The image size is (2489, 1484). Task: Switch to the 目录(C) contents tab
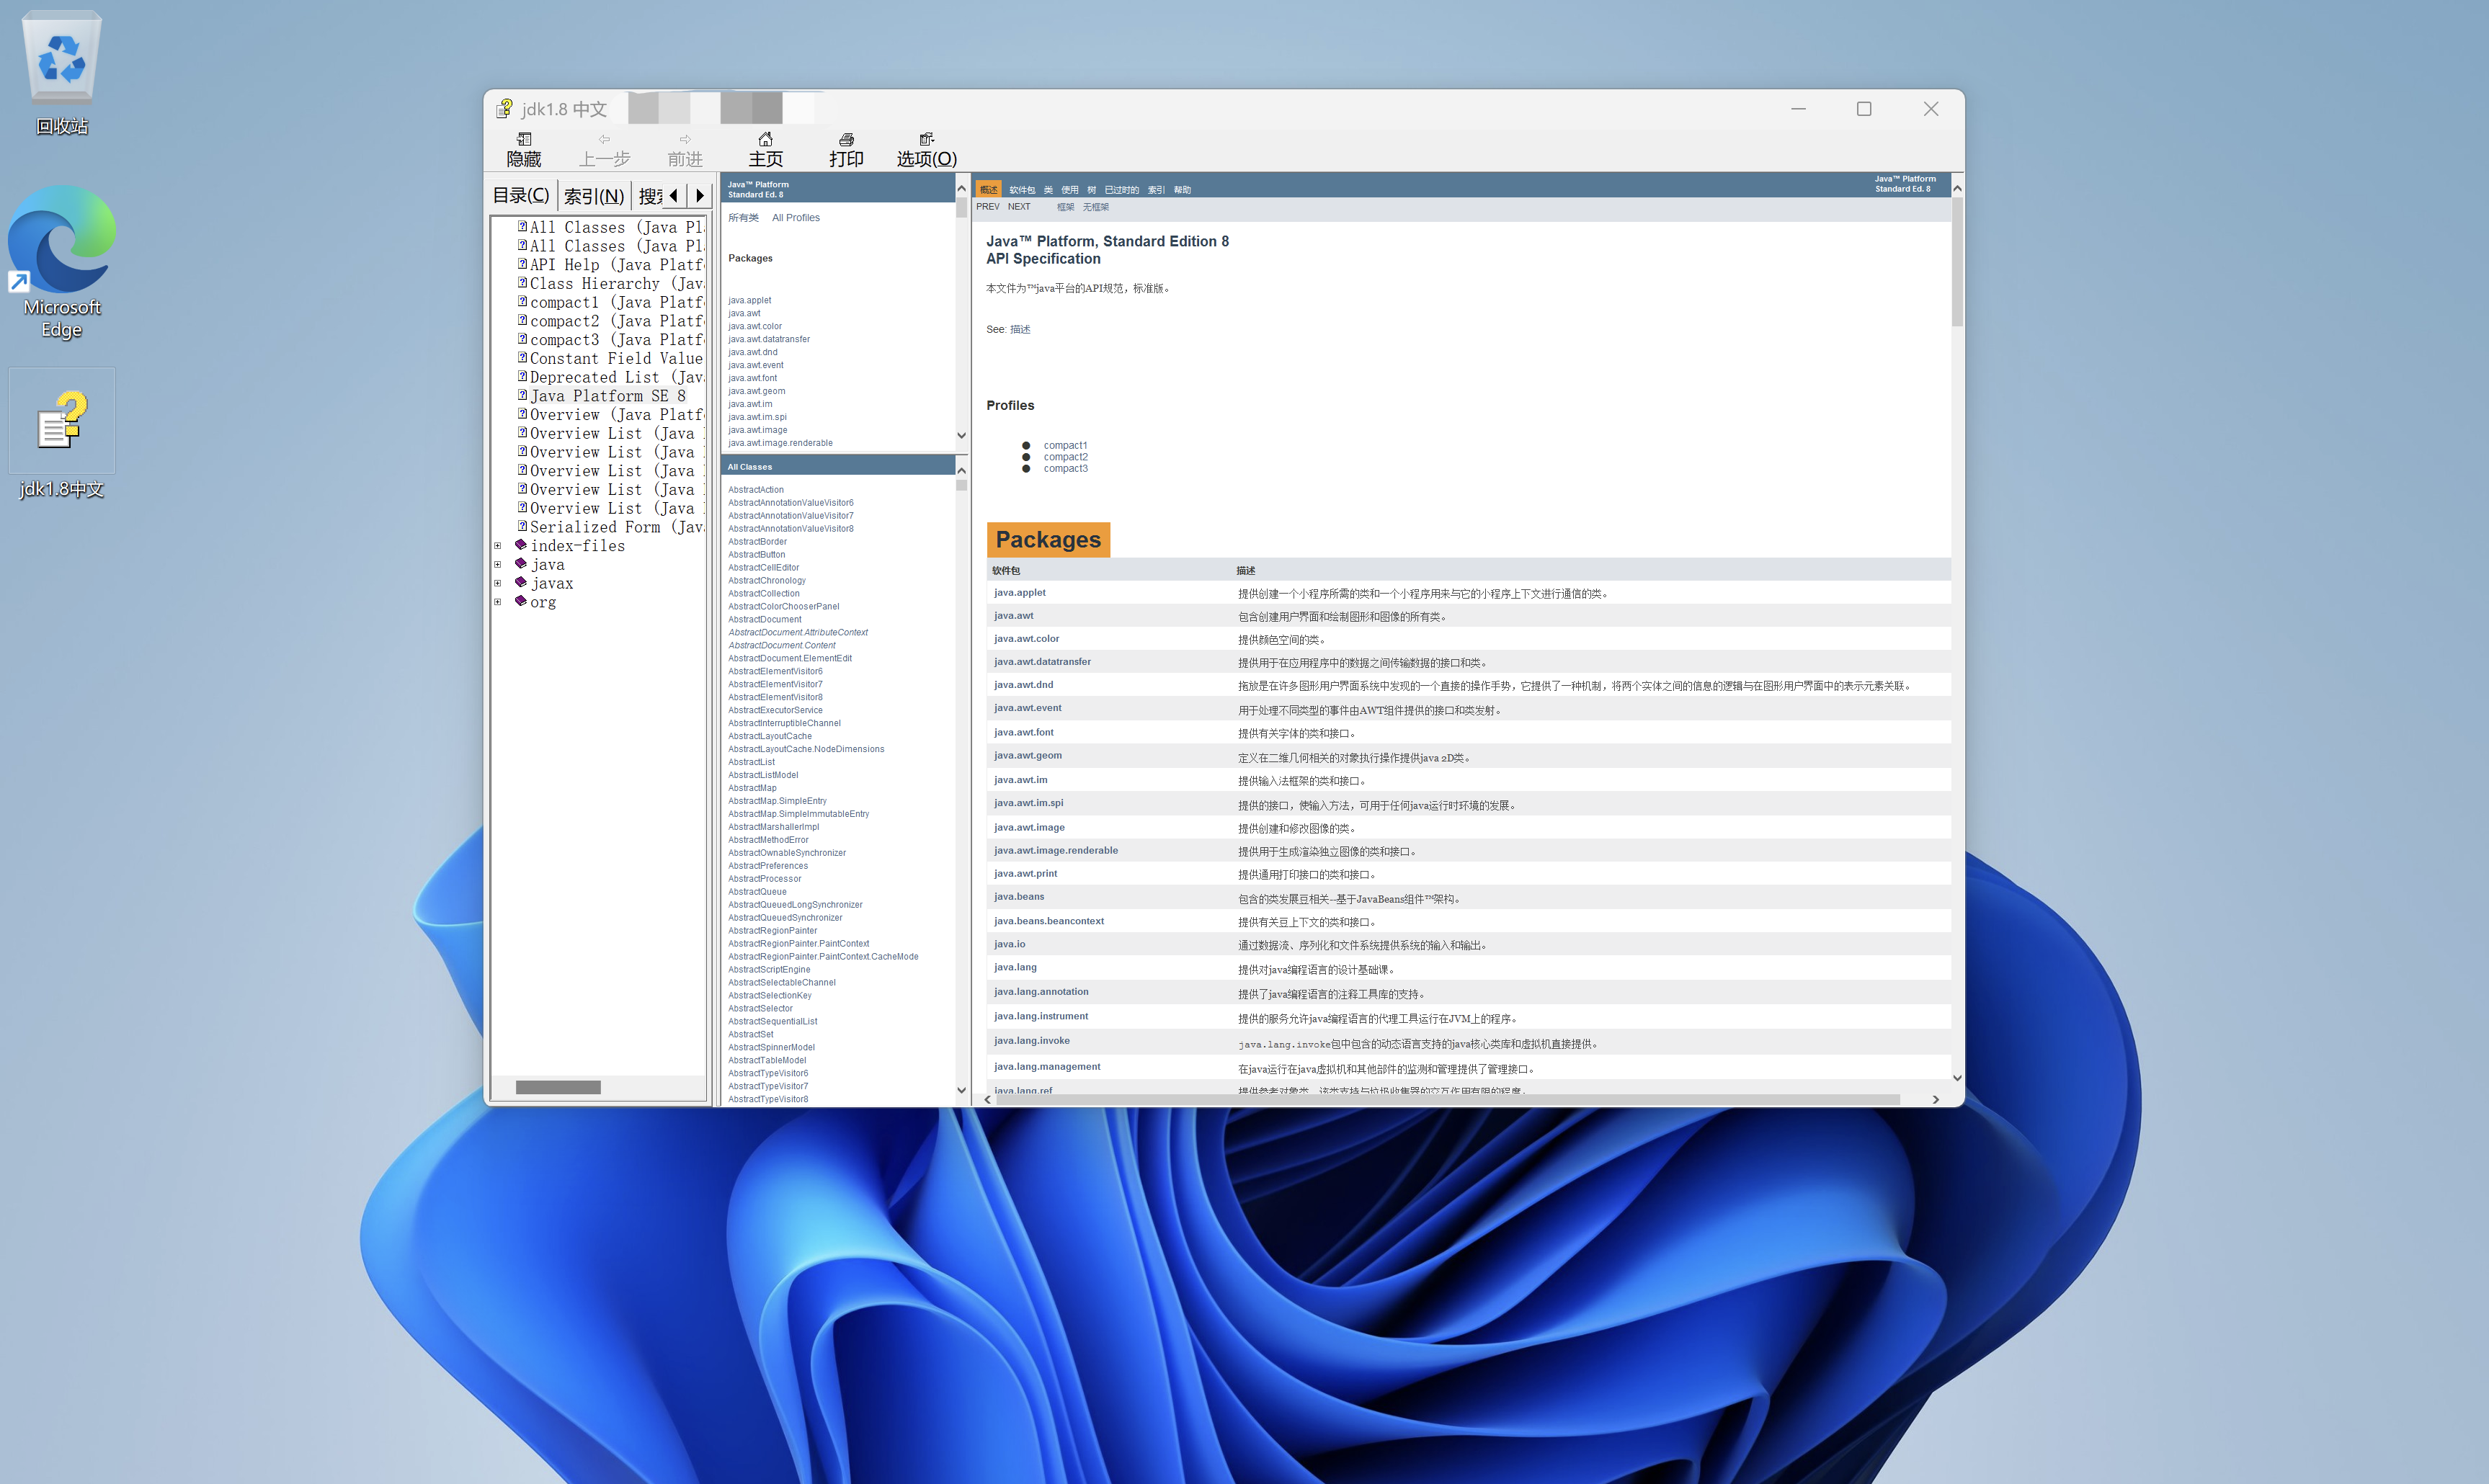coord(521,195)
